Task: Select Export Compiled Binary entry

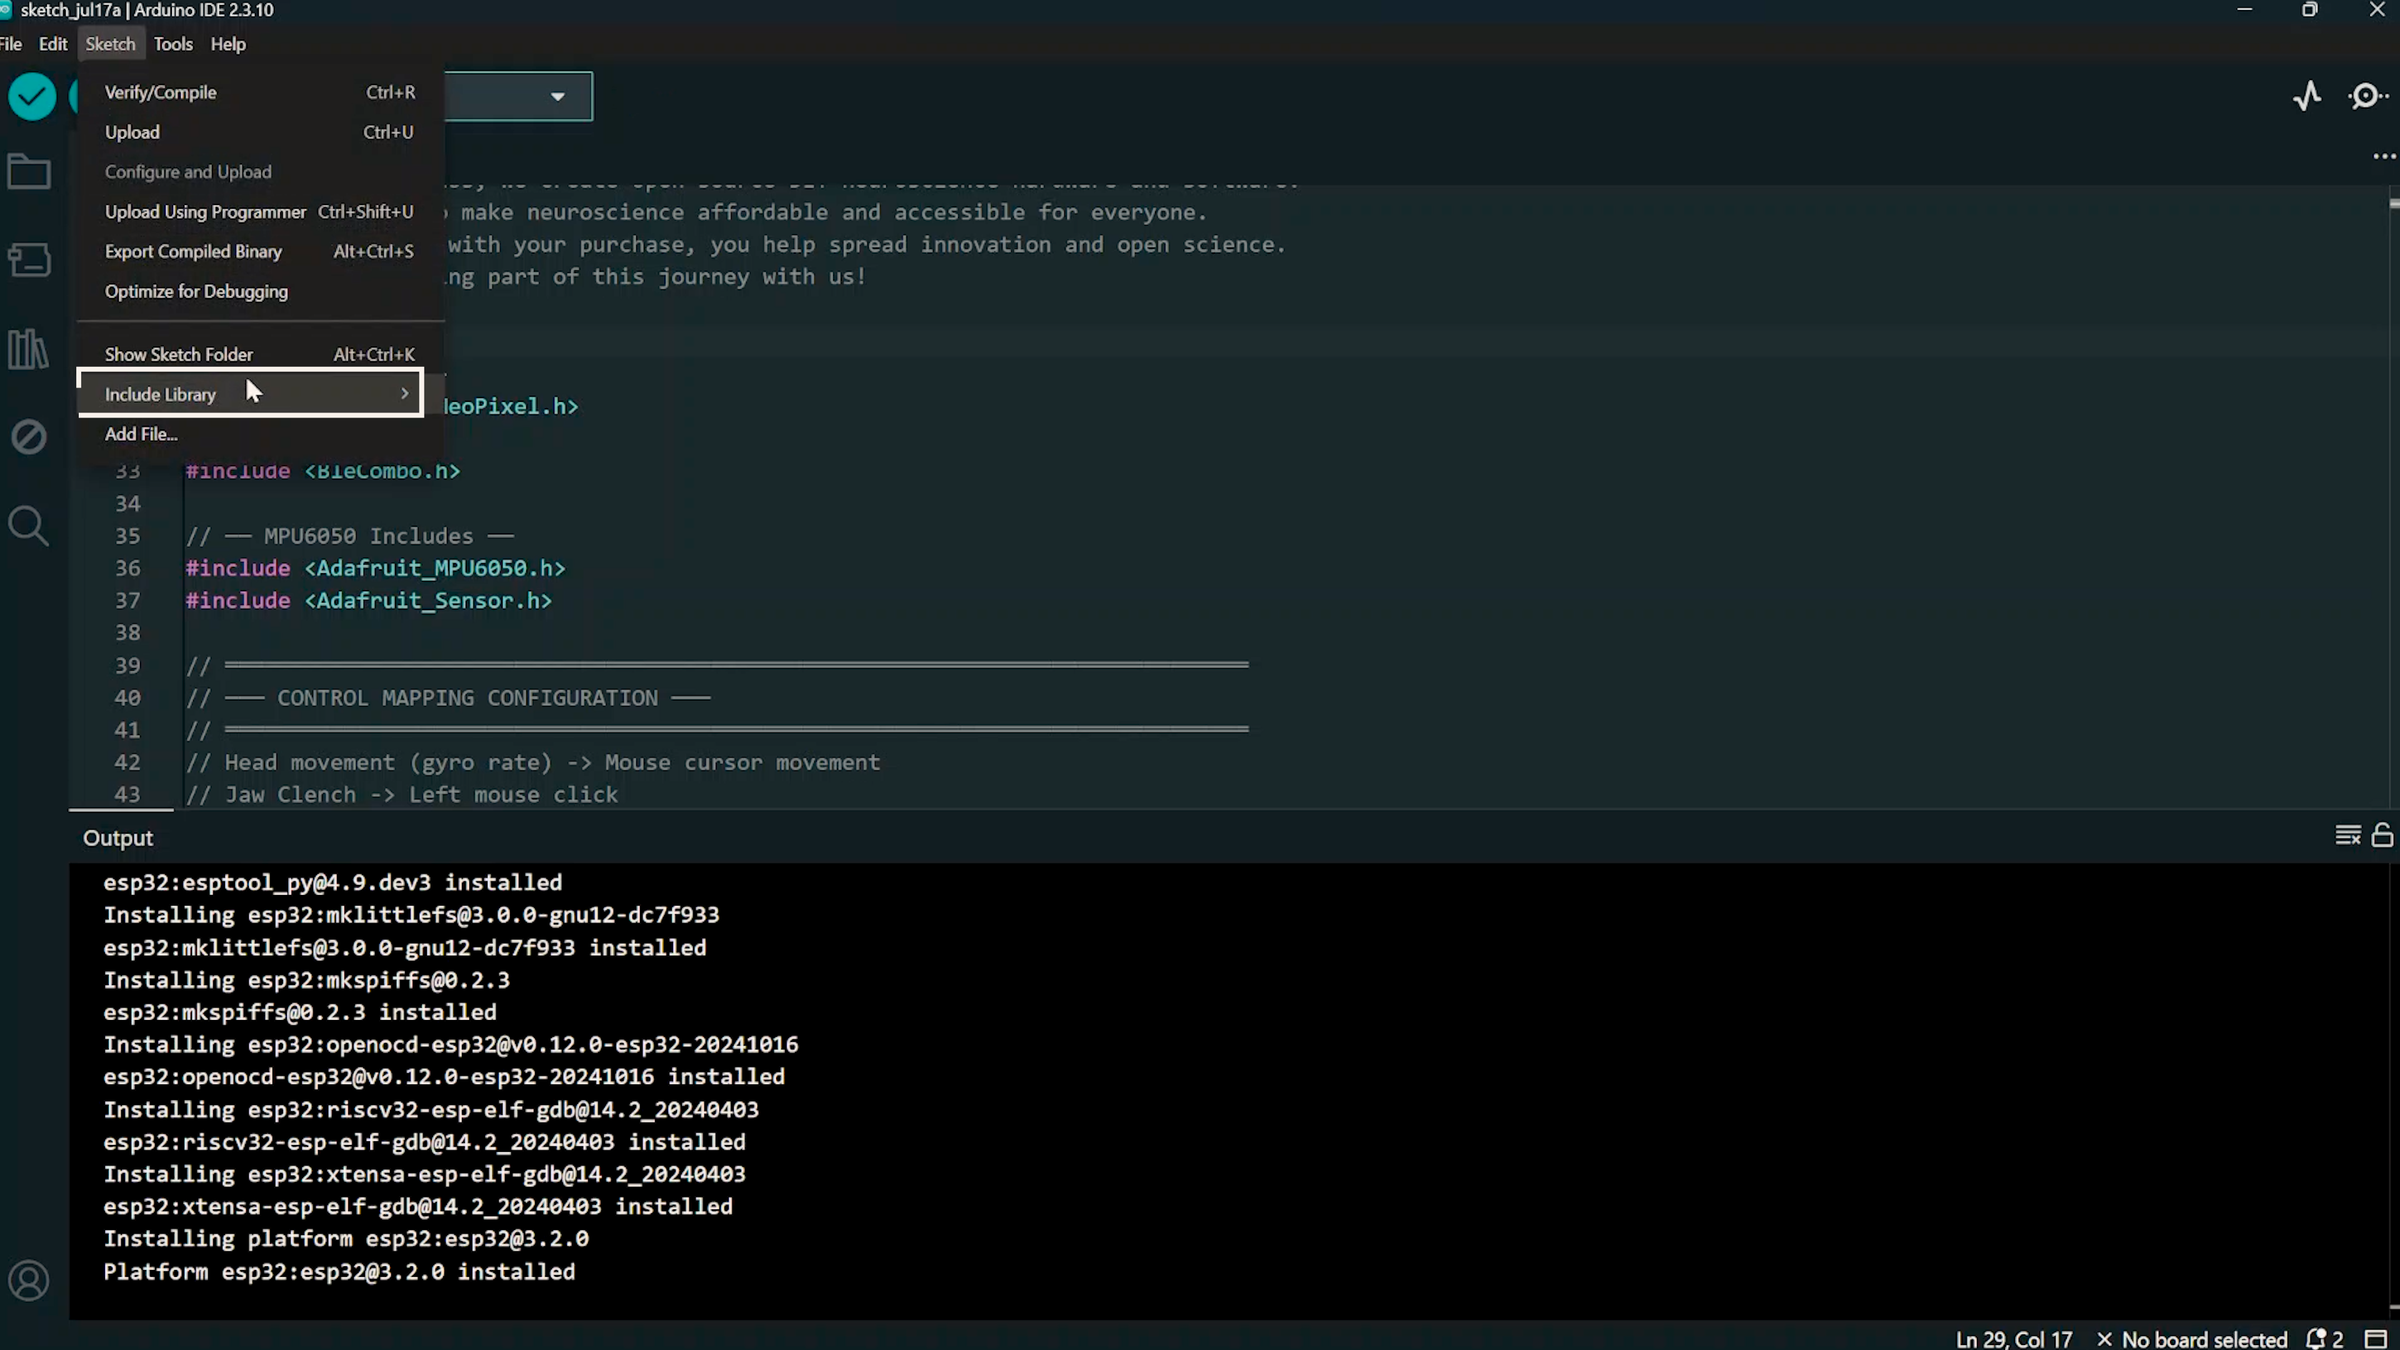Action: point(260,252)
